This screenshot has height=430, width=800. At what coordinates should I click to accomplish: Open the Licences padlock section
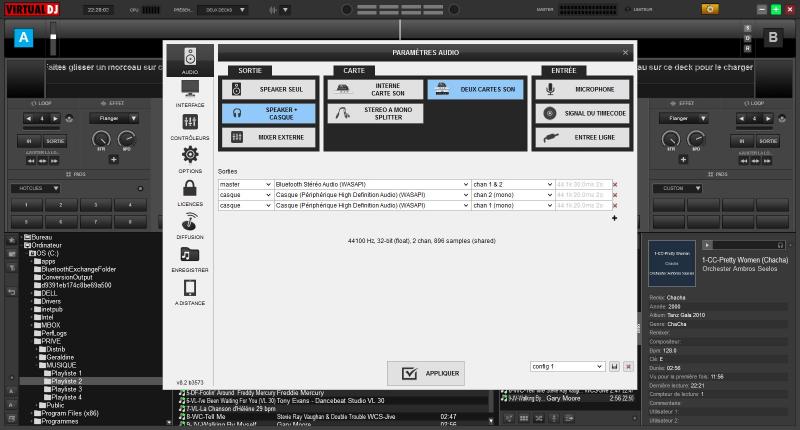190,192
